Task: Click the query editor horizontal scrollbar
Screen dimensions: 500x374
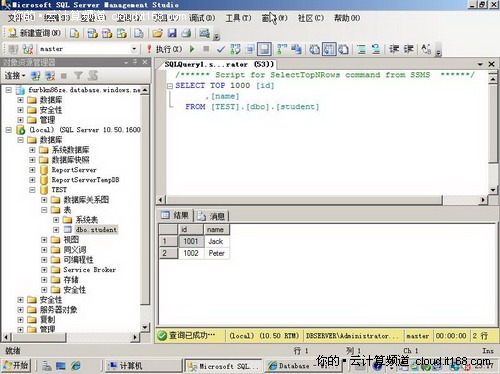Action: (322, 200)
